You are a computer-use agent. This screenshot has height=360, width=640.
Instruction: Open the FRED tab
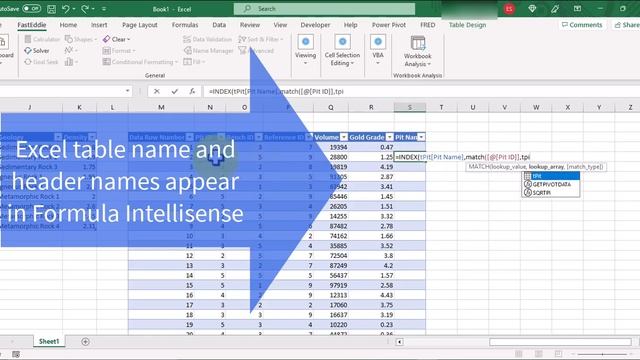427,25
